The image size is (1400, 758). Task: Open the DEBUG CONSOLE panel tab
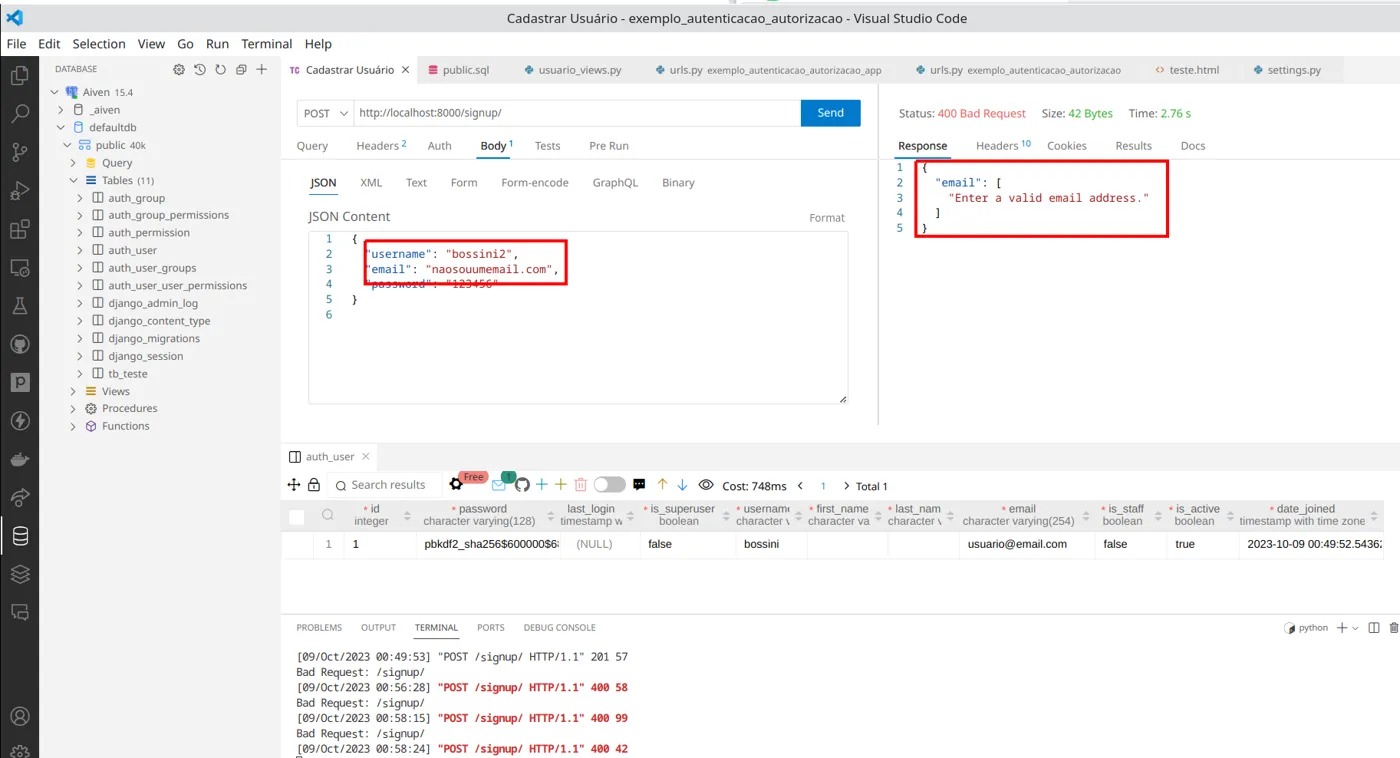(x=559, y=628)
